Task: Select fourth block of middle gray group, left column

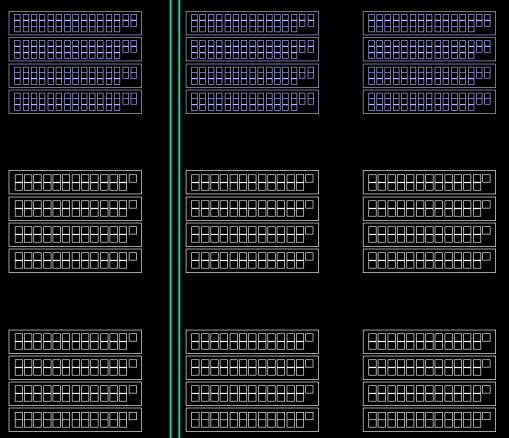Action: tap(75, 261)
